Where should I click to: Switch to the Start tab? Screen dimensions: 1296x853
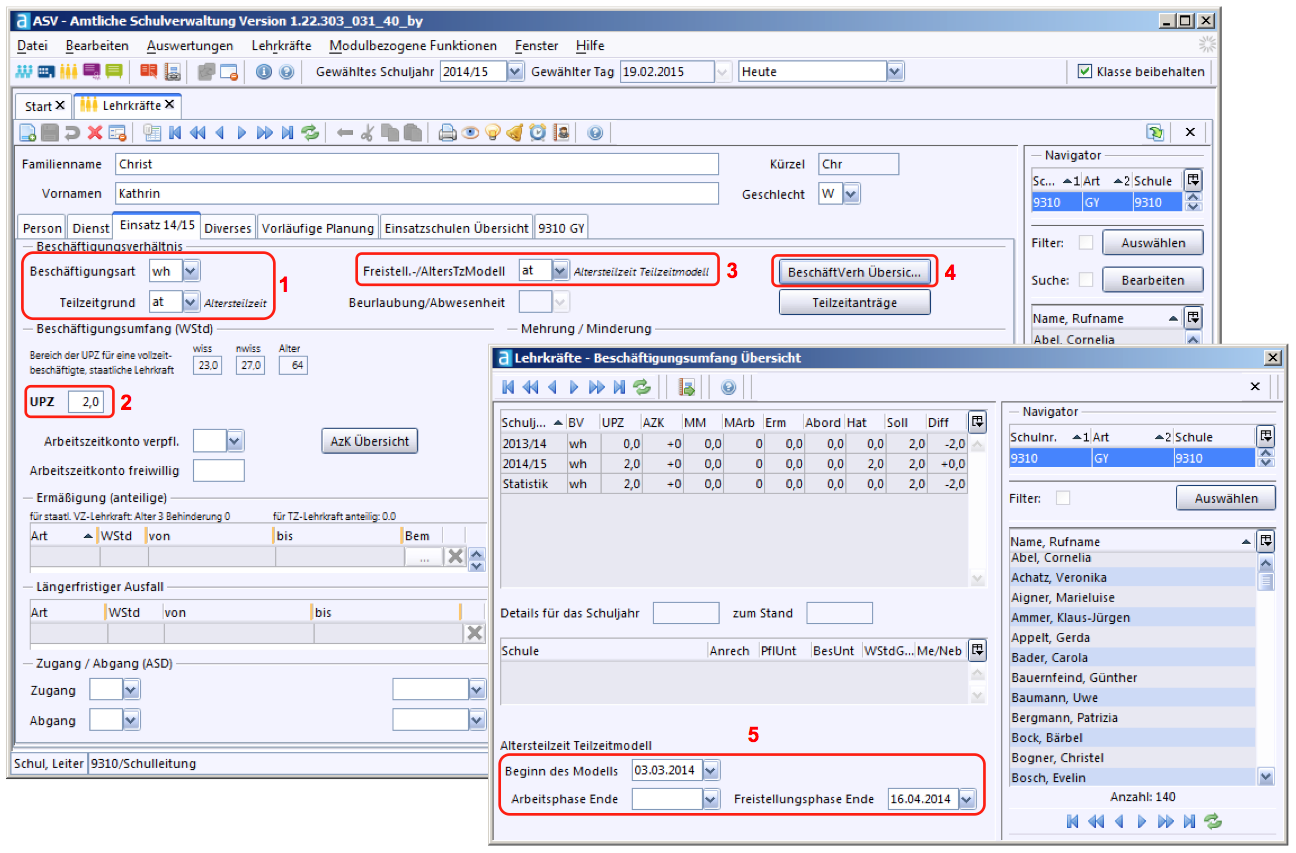point(44,105)
